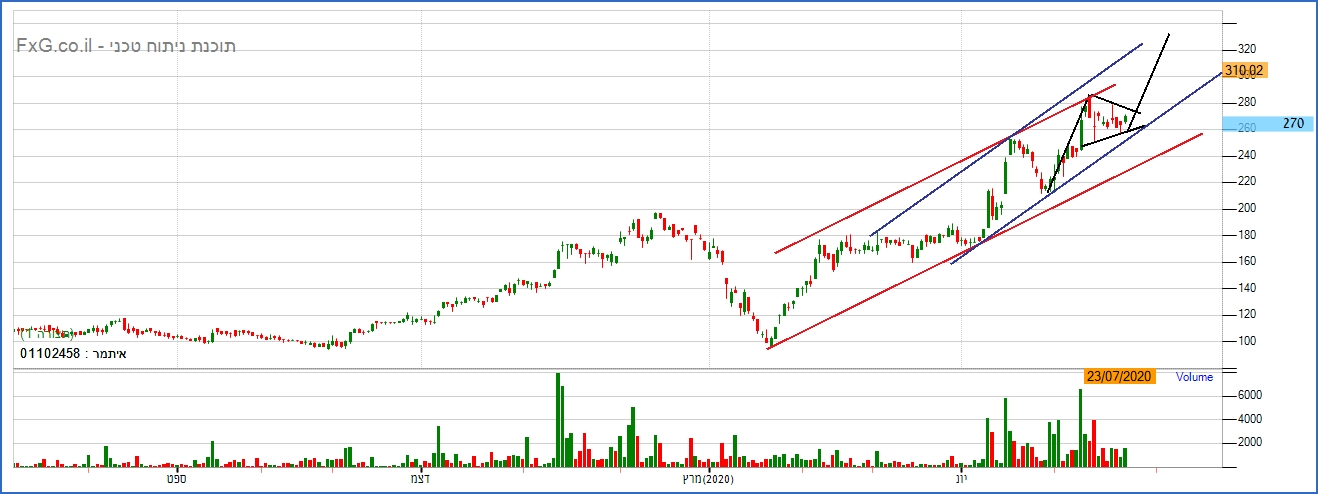
Task: Select the tallest green volume bar
Action: tap(558, 420)
